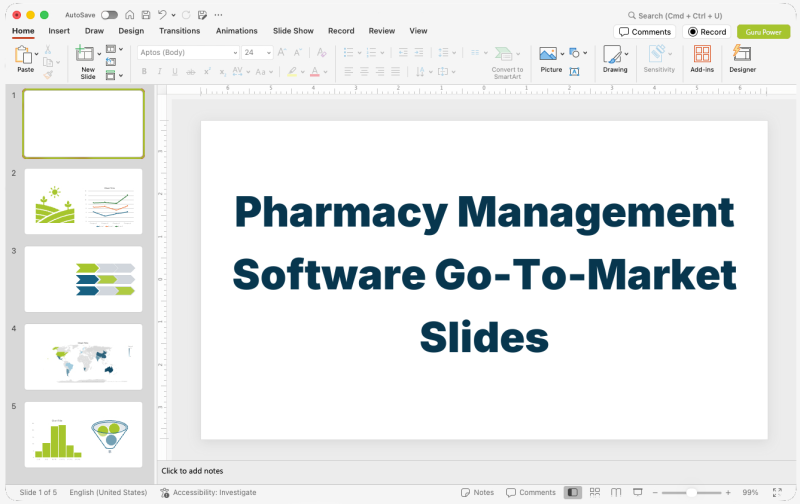Click the Sensitivity icon
Image resolution: width=800 pixels, height=504 pixels.
[x=657, y=54]
